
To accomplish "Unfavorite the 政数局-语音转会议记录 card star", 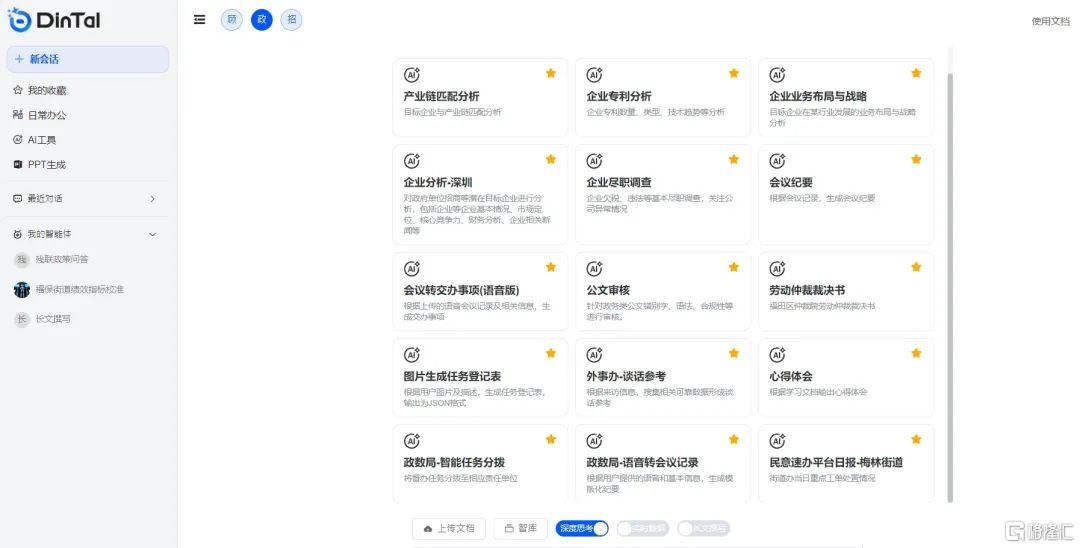I will click(734, 439).
